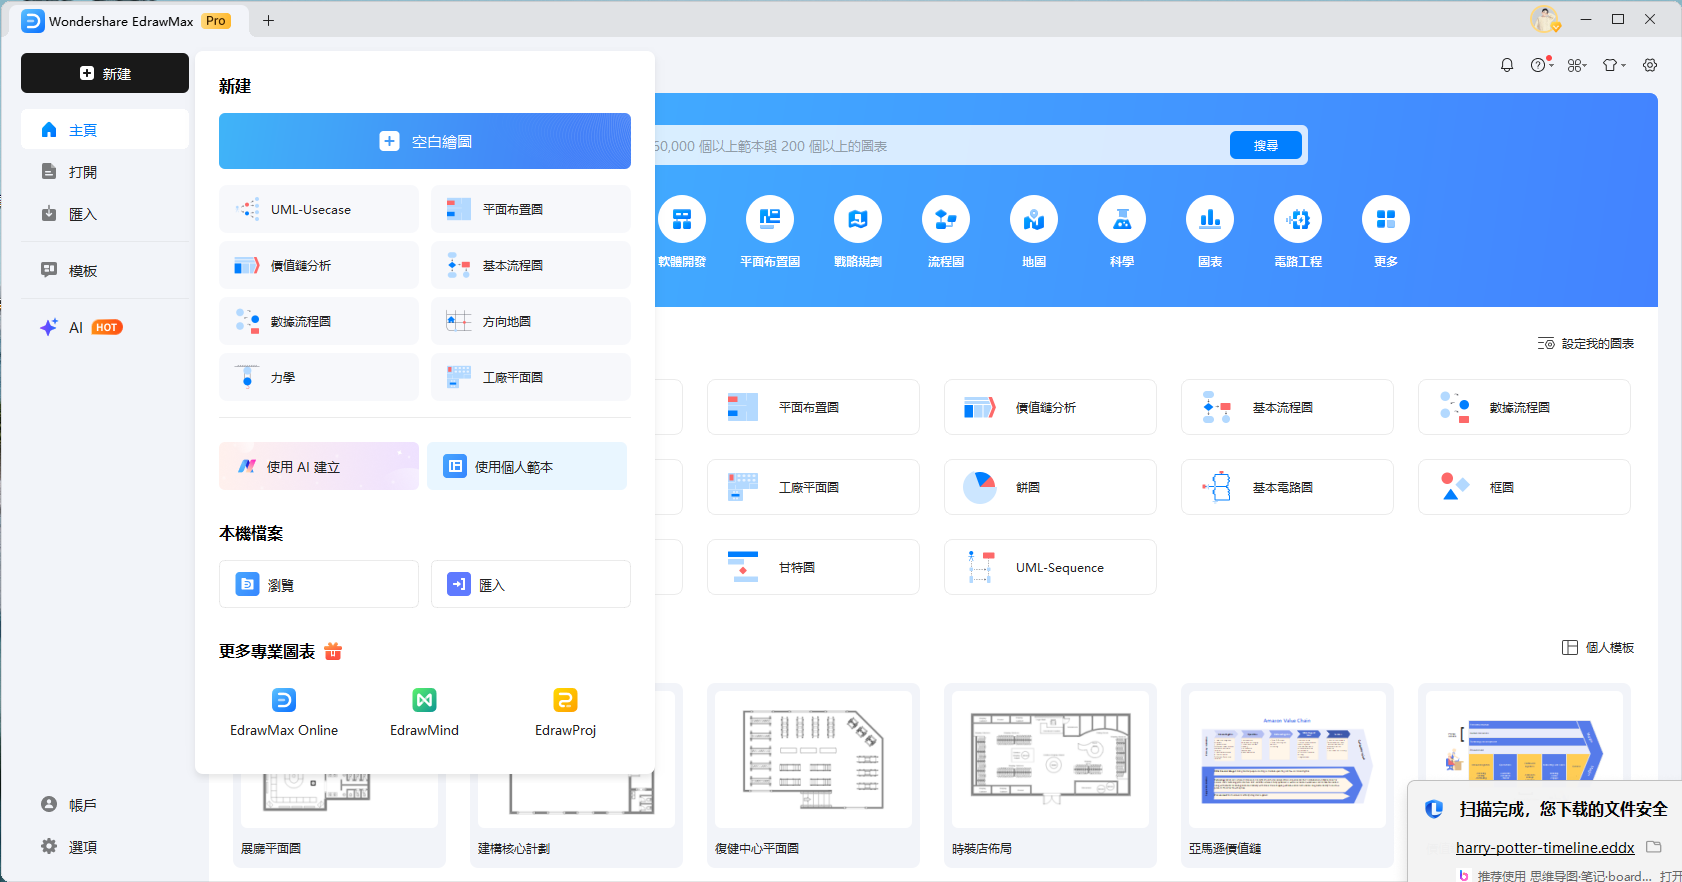1682x882 pixels.
Task: Open 復健中心平面圖 template thumbnail
Action: pyautogui.click(x=813, y=760)
